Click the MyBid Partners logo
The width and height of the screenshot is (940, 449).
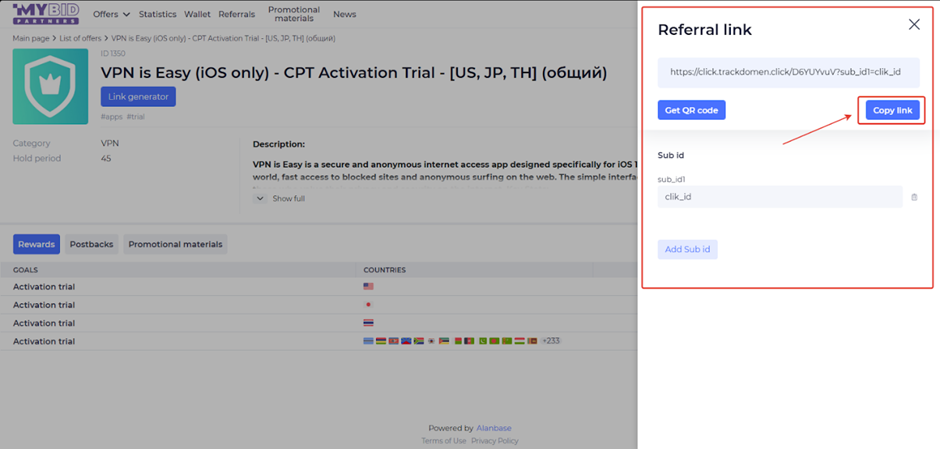46,13
